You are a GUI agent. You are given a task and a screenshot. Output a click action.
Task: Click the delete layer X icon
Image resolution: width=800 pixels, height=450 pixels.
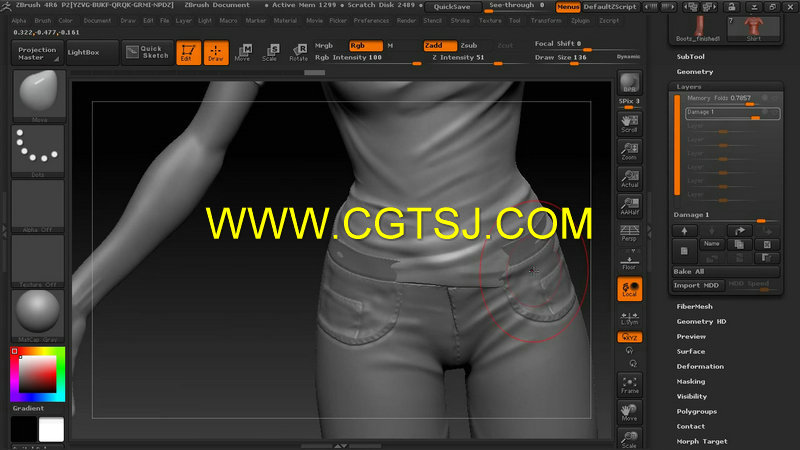pos(767,244)
